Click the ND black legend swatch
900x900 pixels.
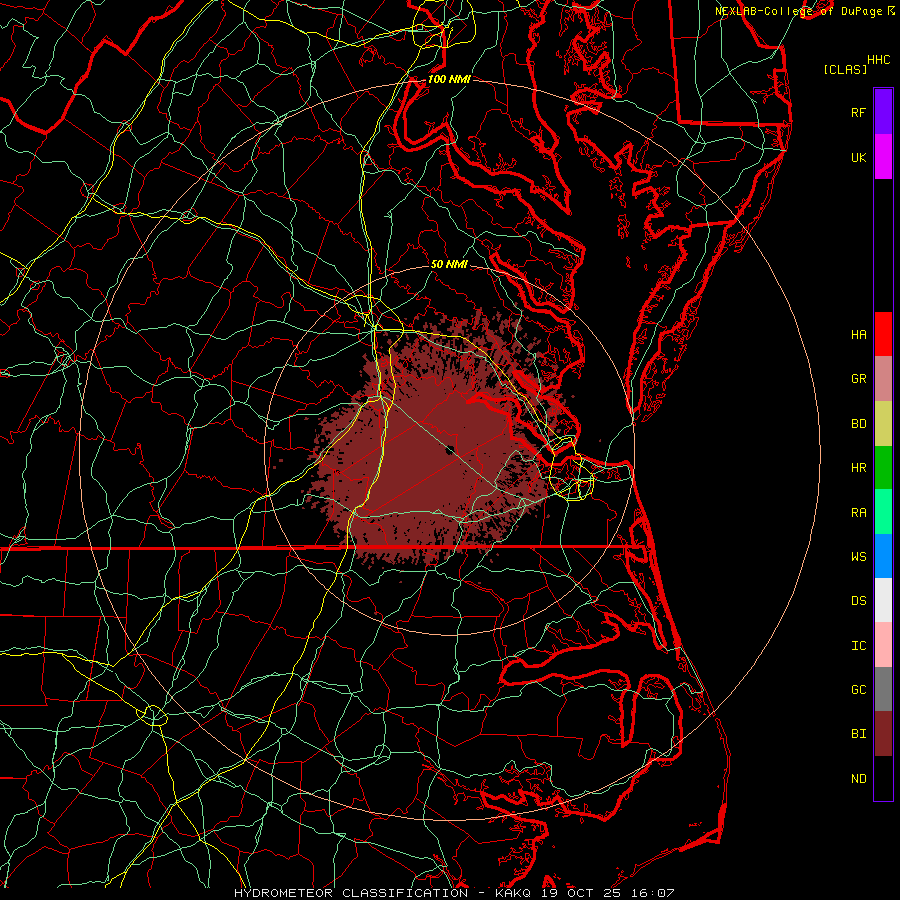[883, 778]
